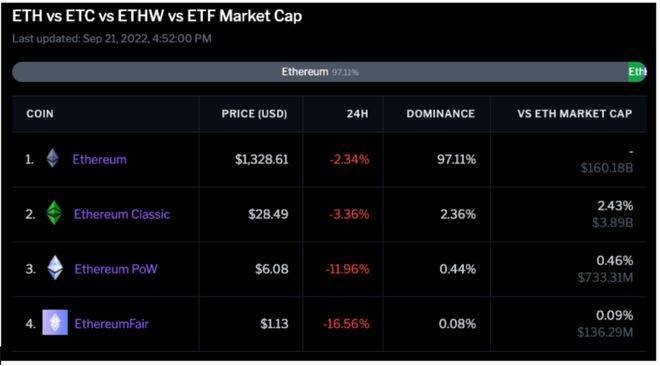This screenshot has width=660, height=366.
Task: Click the gray Ethereum 97.11% dominance bar
Action: tap(320, 72)
